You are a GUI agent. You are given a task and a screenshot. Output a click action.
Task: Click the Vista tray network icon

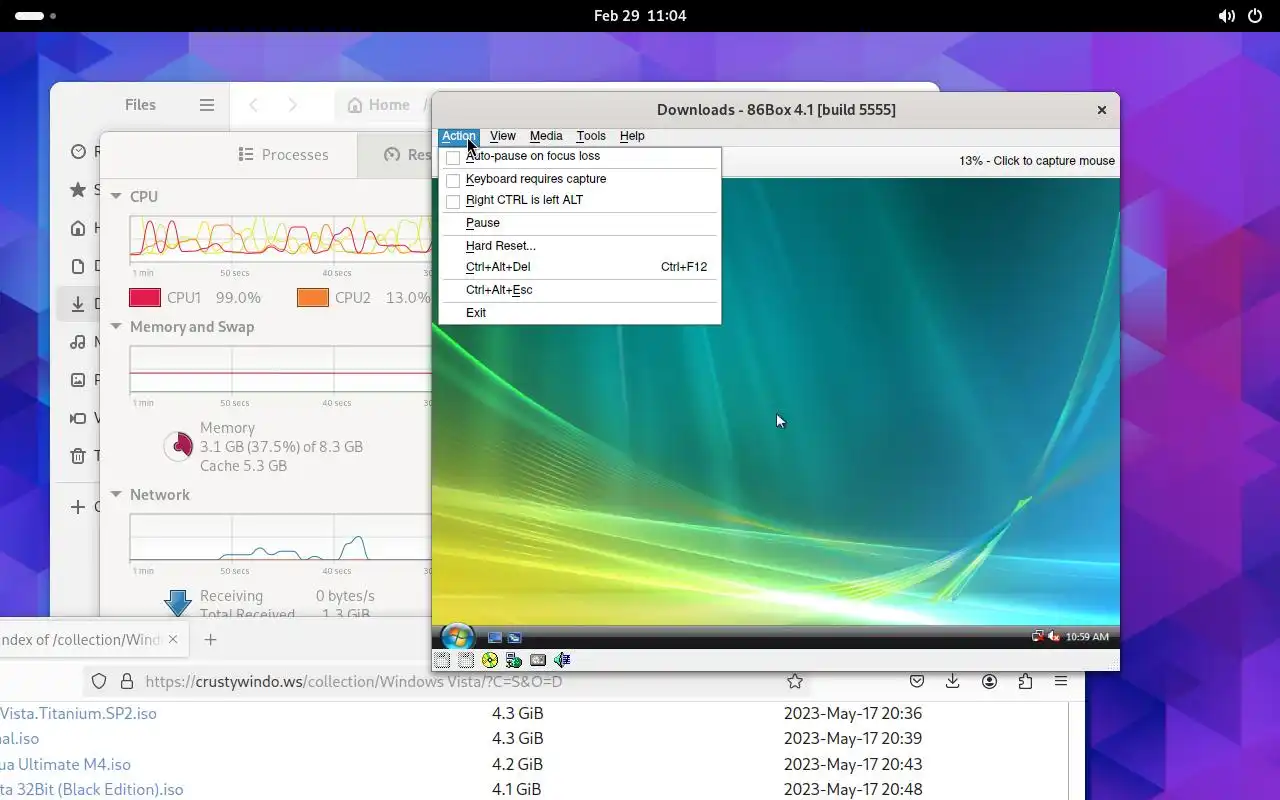(1037, 636)
